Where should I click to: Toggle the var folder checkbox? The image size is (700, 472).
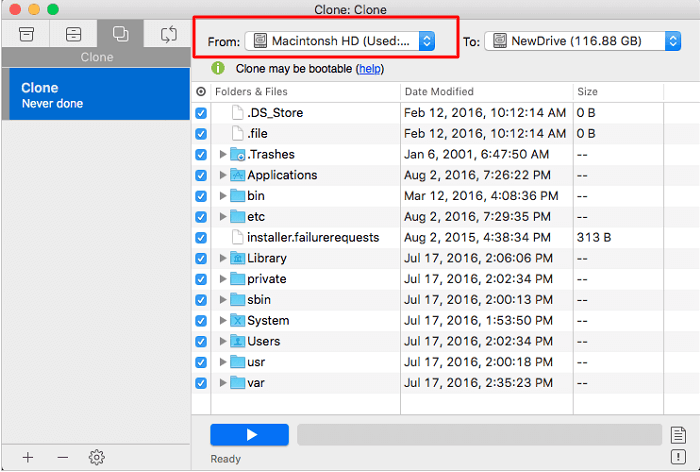201,383
